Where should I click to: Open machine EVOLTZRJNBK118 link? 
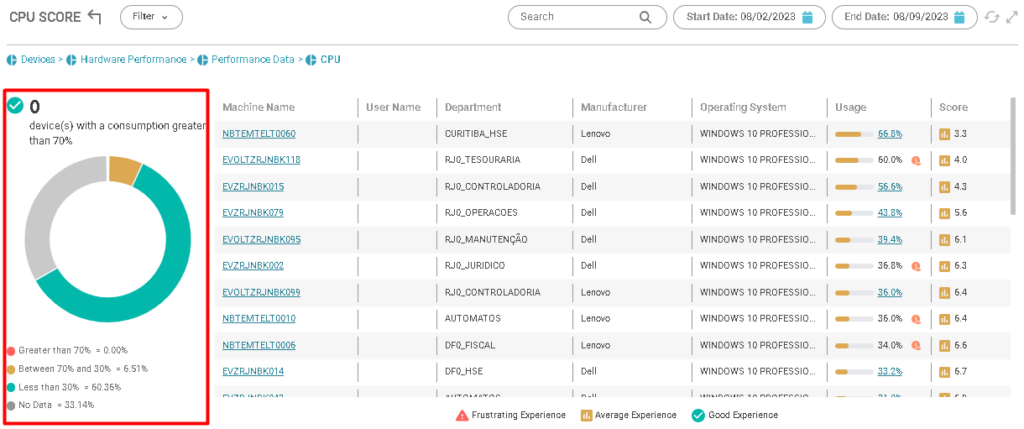[261, 160]
